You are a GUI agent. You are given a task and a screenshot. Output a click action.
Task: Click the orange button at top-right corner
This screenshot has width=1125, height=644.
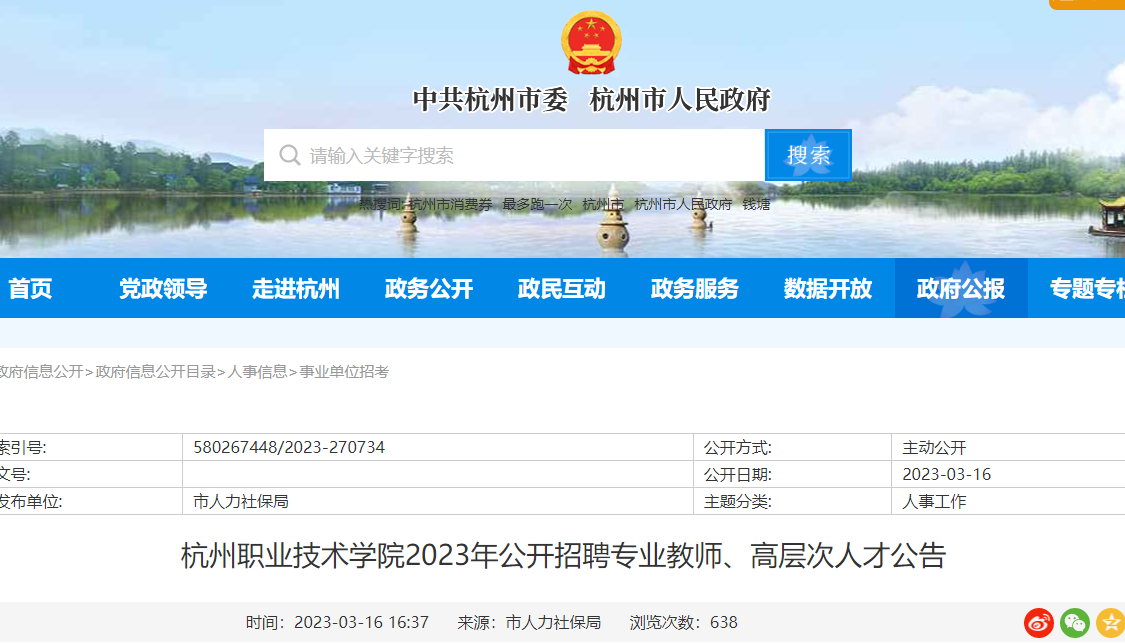pyautogui.click(x=1087, y=4)
